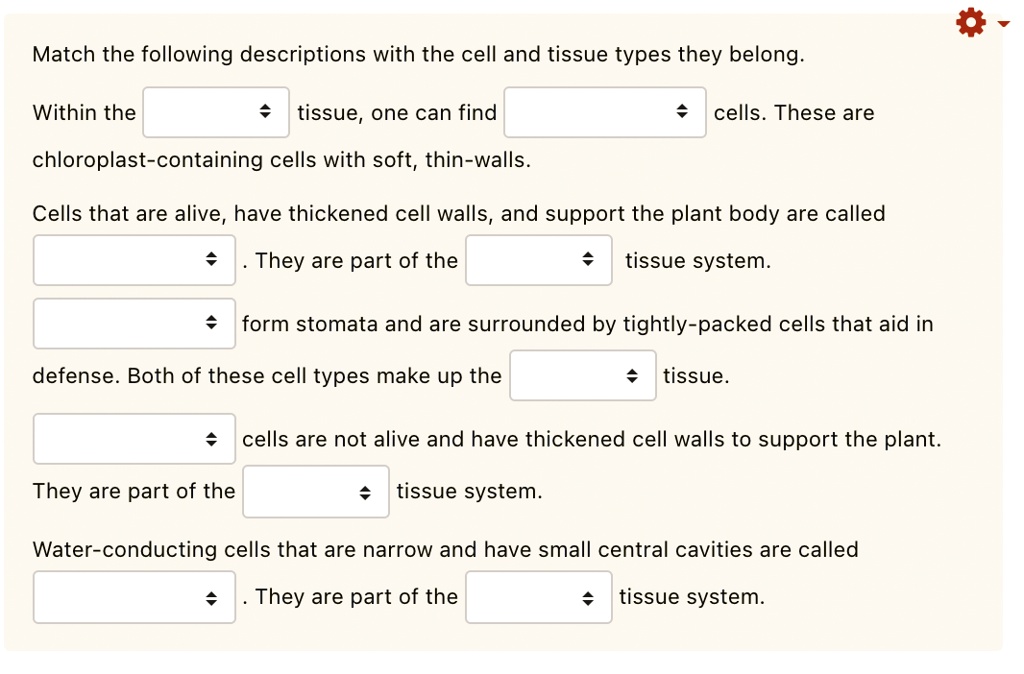Open the dropdown for thickened-wall supporting cells
The width and height of the screenshot is (1024, 674).
(x=133, y=260)
